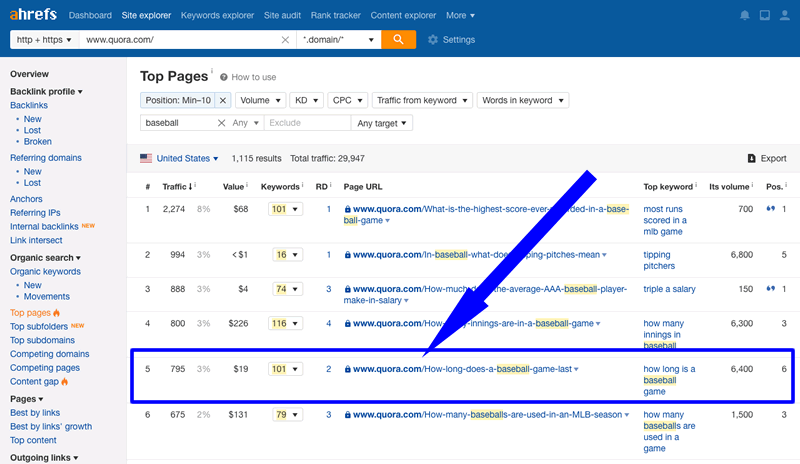
Task: Click quote icon in triple a salary row
Action: (x=770, y=288)
